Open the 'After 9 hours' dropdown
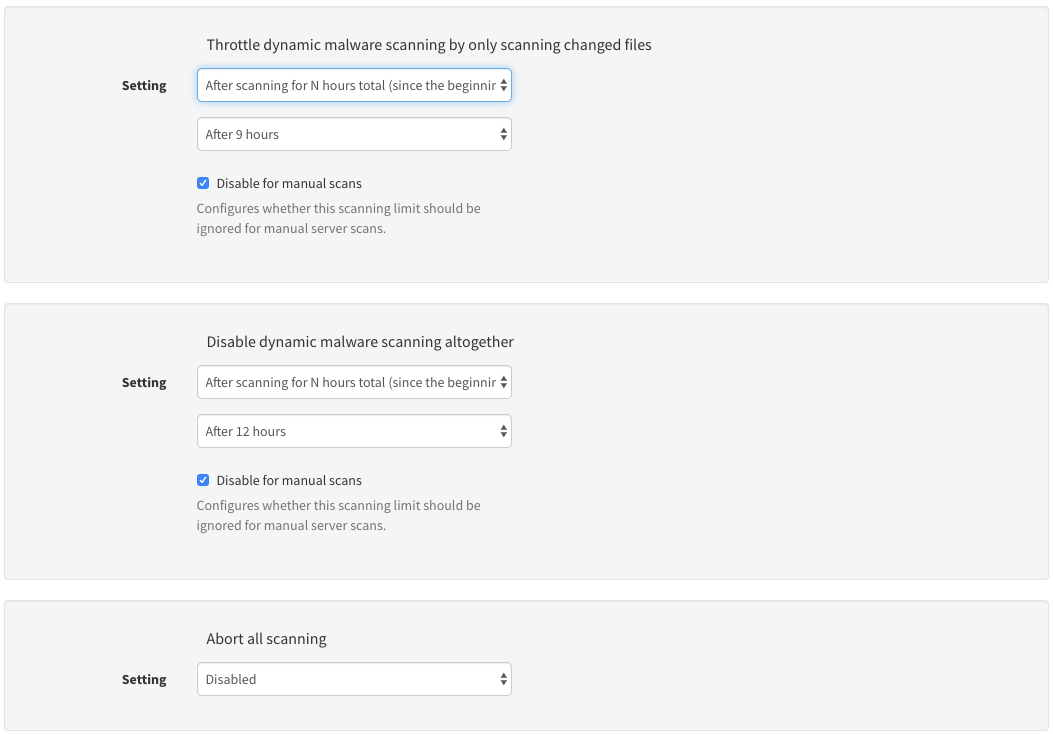 (354, 134)
